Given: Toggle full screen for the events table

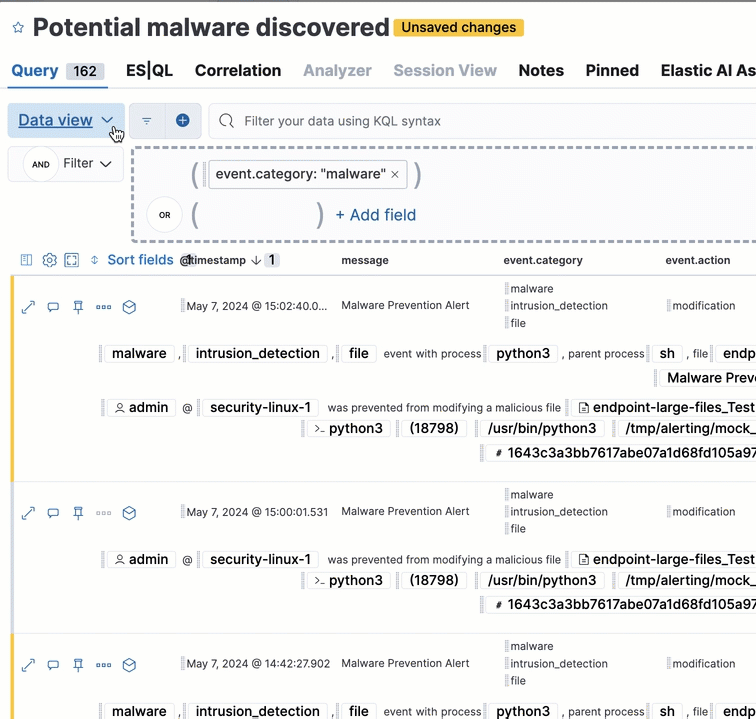Looking at the screenshot, I should [x=71, y=260].
